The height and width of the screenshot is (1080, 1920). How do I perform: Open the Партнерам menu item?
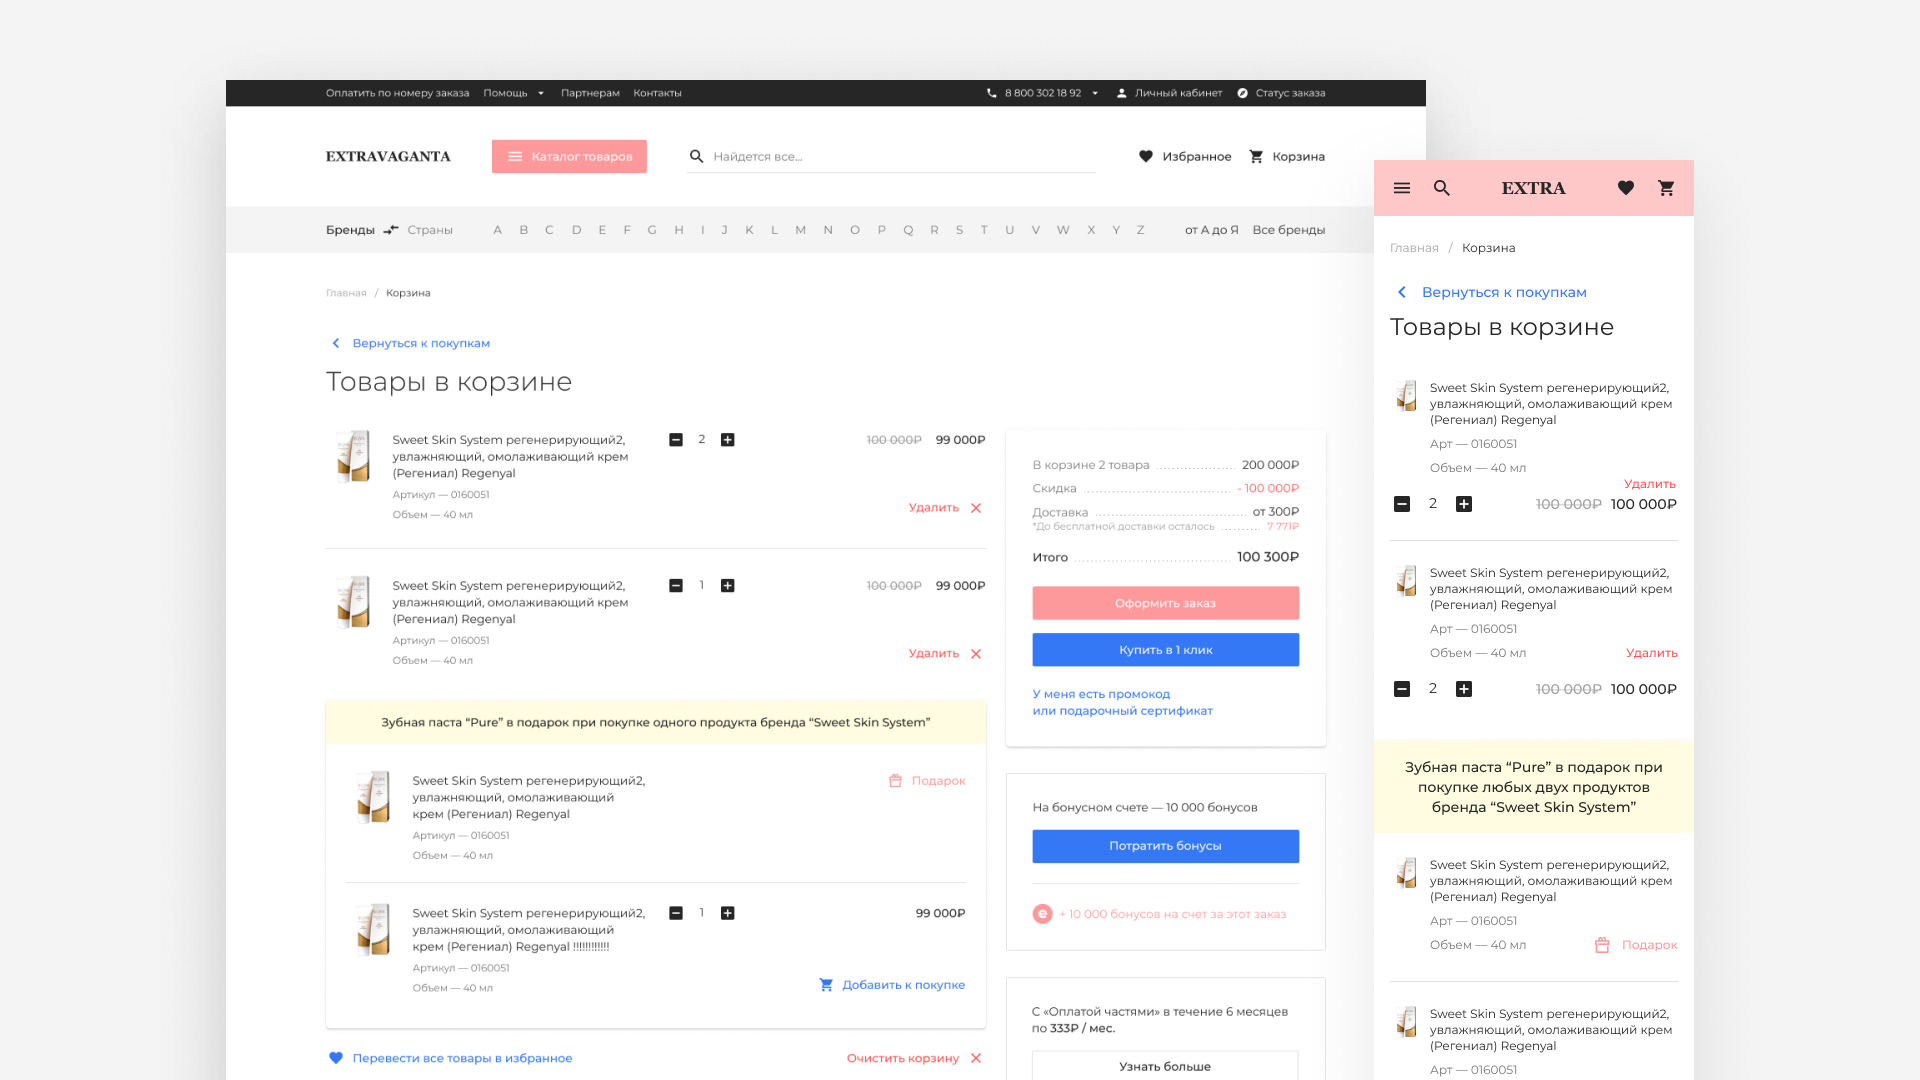[590, 93]
